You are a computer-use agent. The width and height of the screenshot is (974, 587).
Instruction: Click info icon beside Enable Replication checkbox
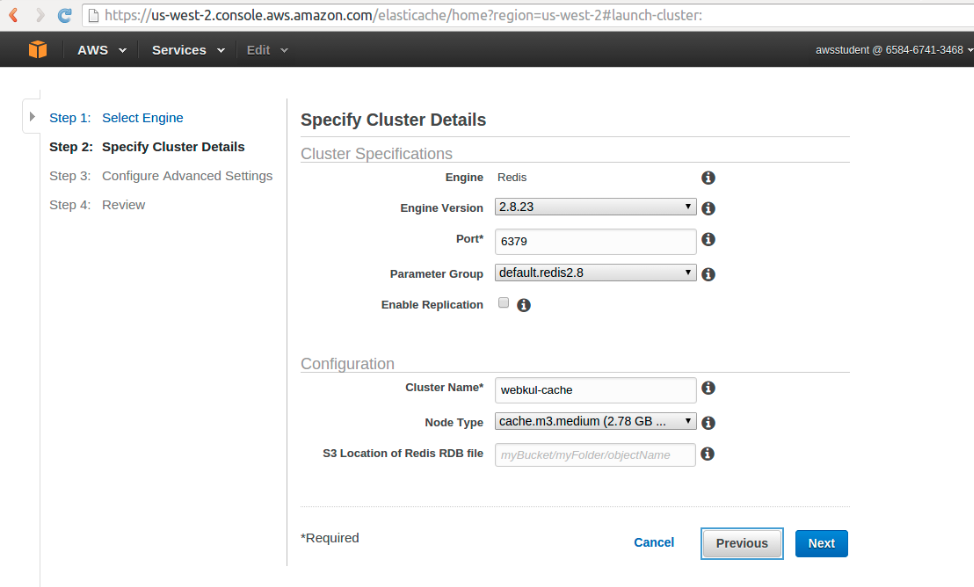pyautogui.click(x=524, y=305)
